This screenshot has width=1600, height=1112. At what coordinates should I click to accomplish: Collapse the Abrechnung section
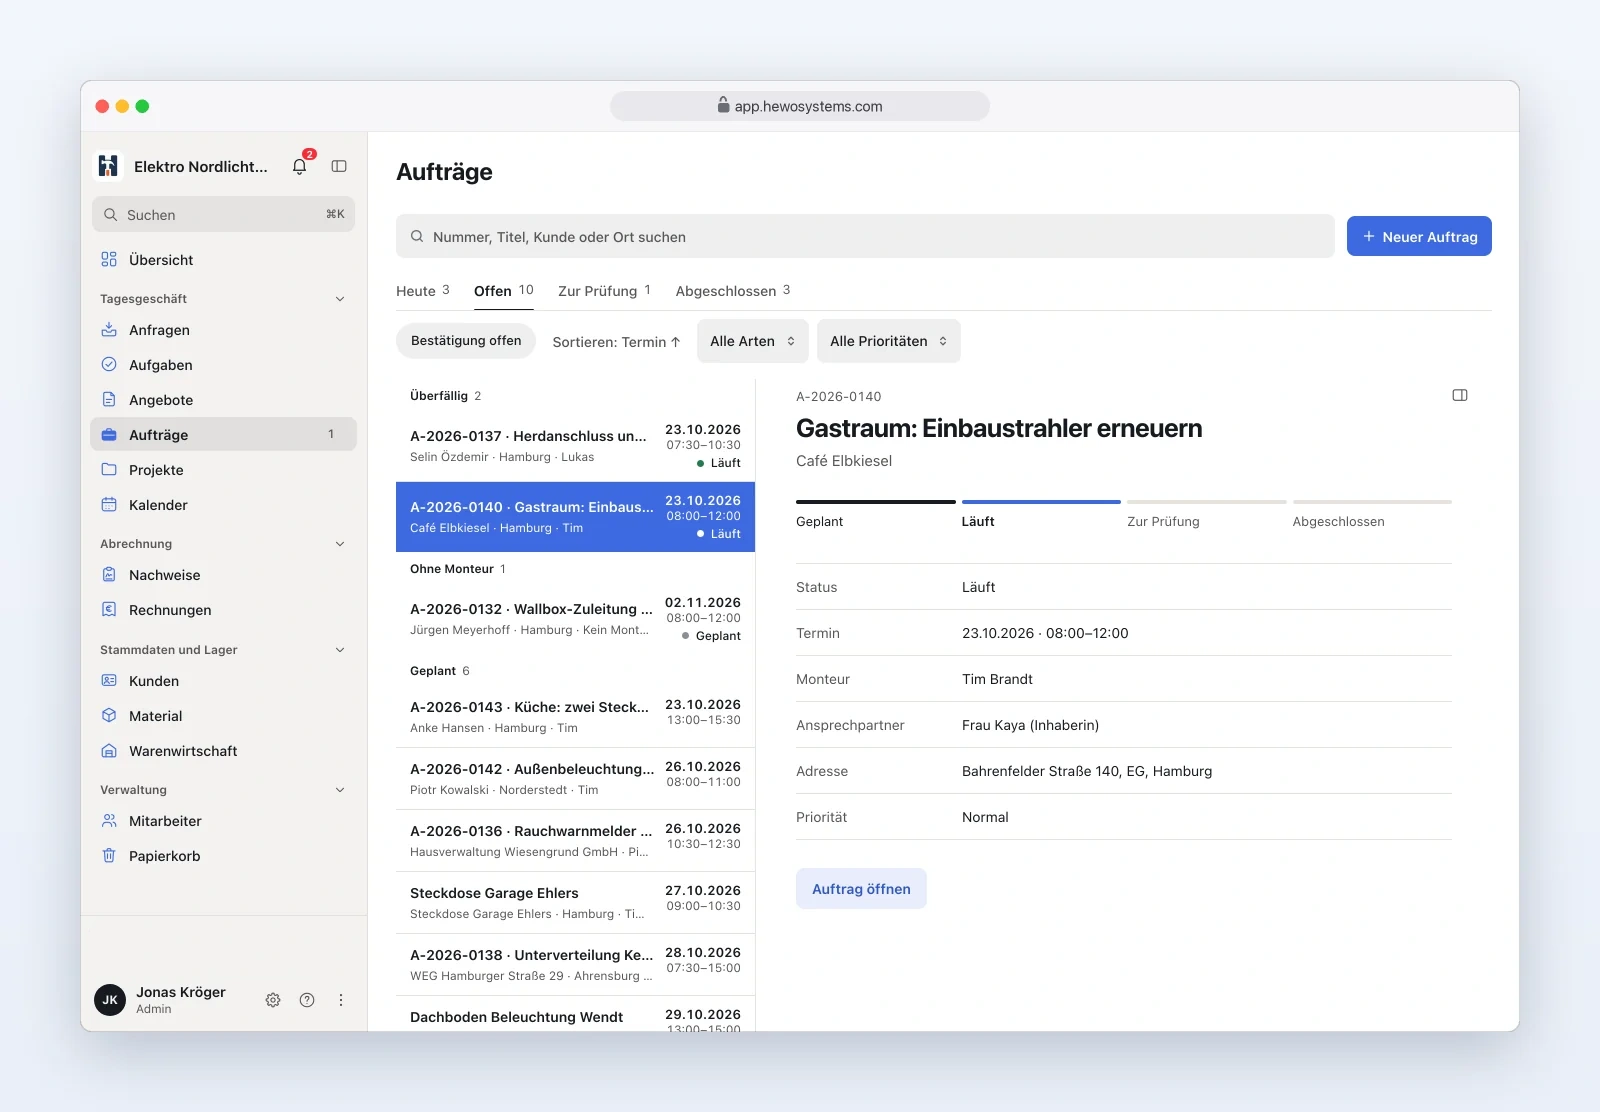340,544
